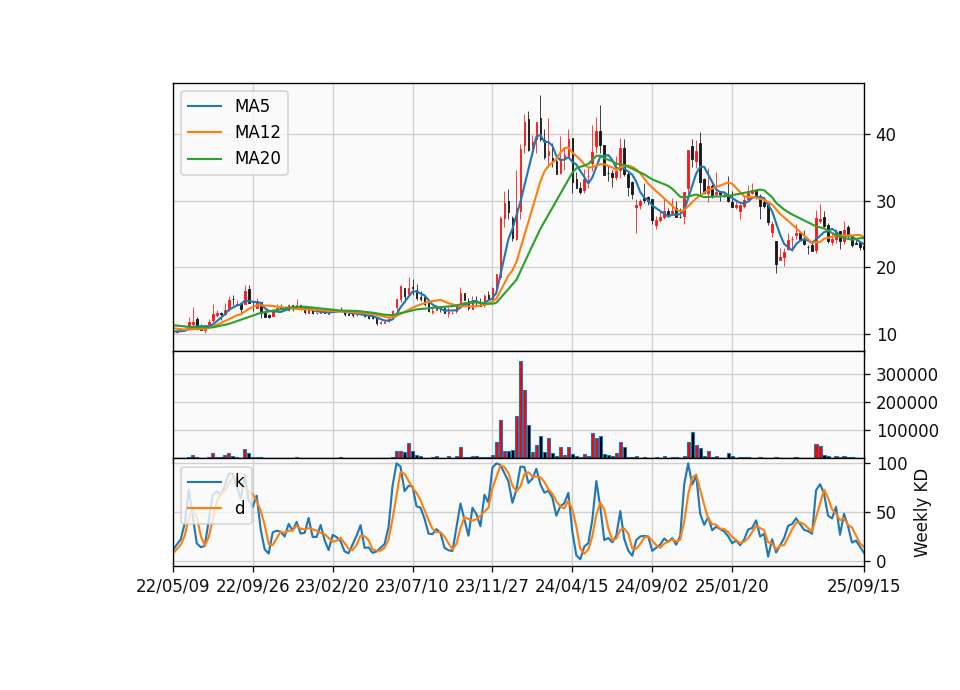Image resolution: width=960 pixels, height=690 pixels.
Task: Click the blue MA5 legend line sample
Action: point(204,106)
